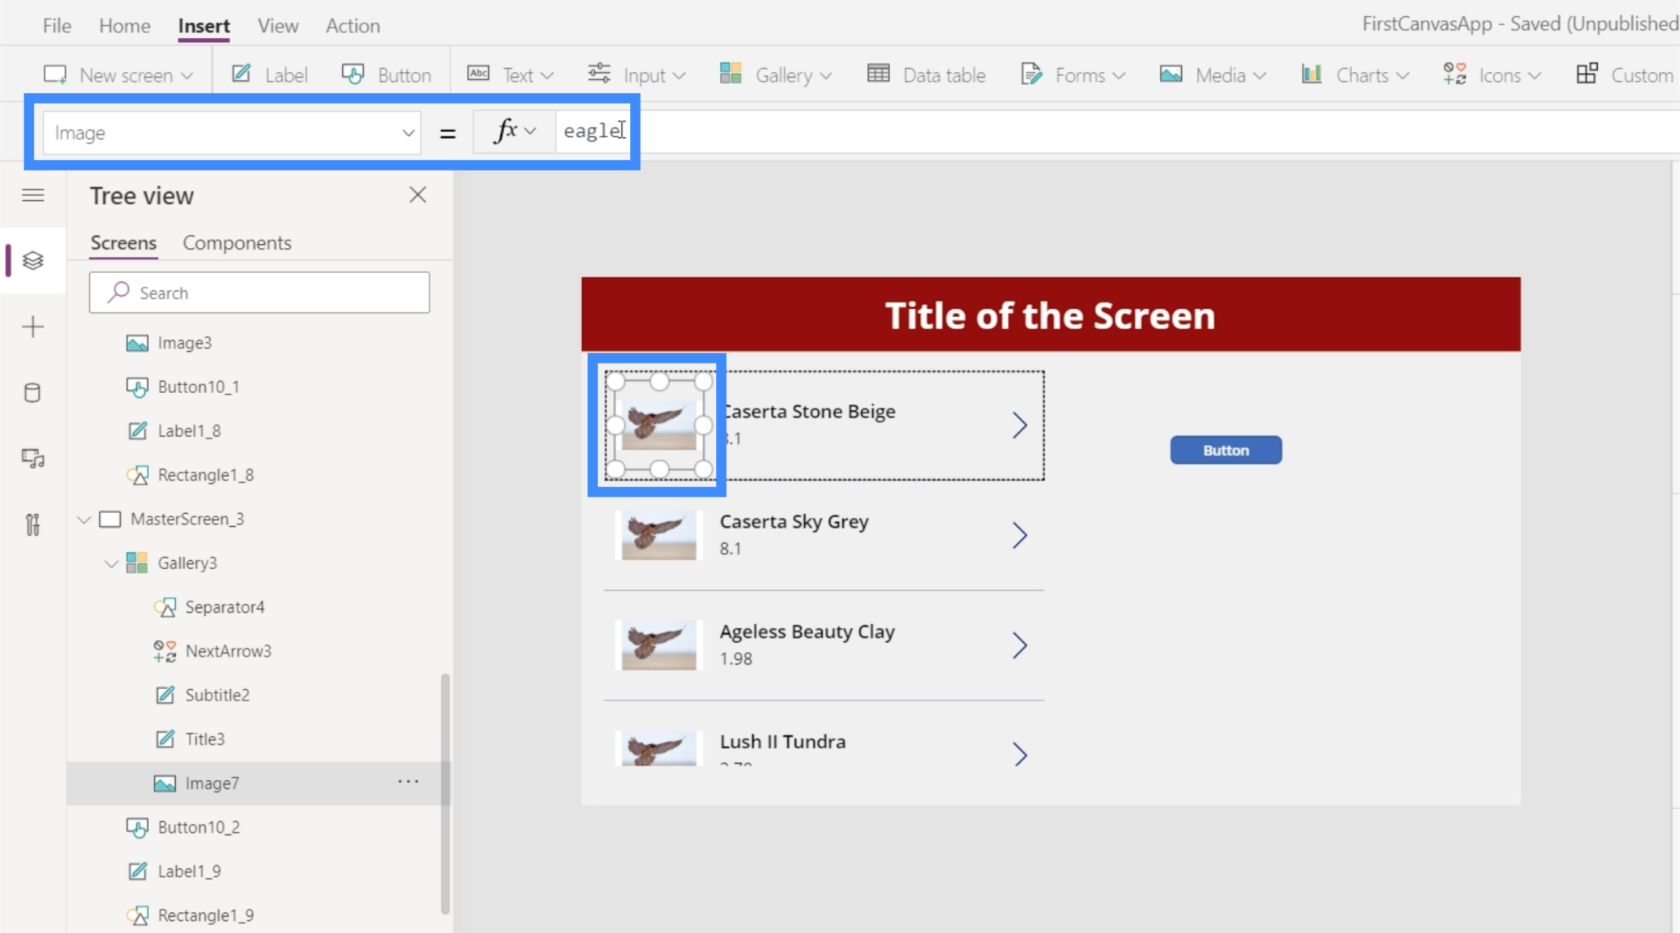1680x933 pixels.
Task: Select Rectangle1_9 in tree view
Action: pyautogui.click(x=205, y=915)
